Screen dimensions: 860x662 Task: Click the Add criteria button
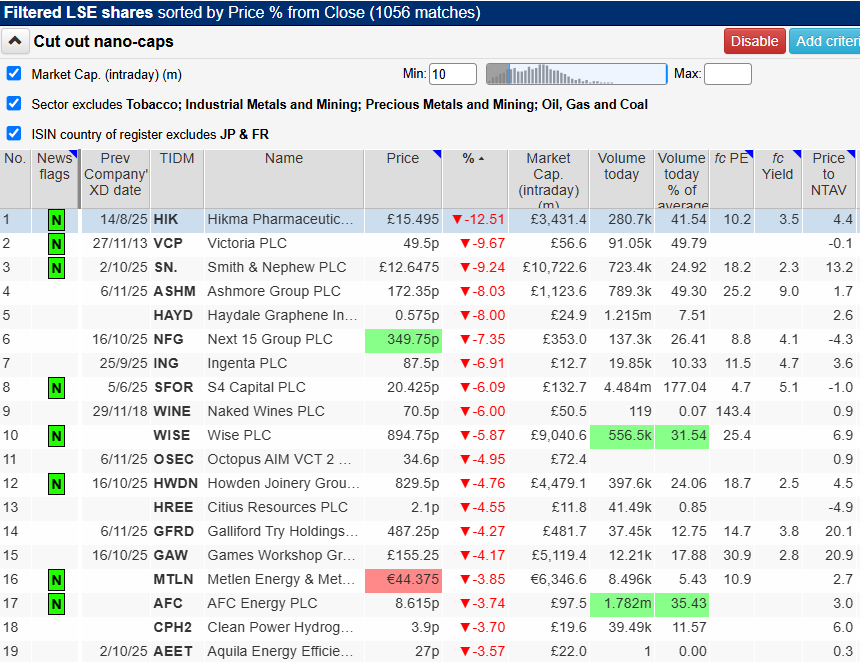coord(824,41)
